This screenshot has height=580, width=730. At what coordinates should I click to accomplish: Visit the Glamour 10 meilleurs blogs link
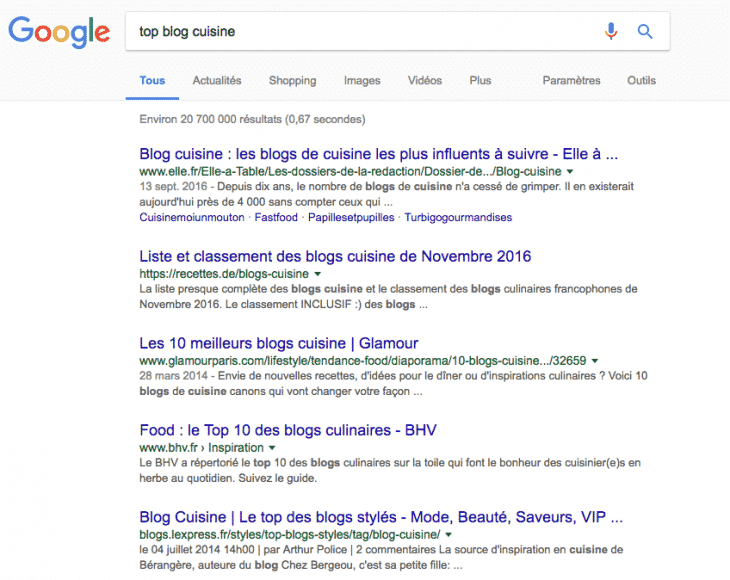point(279,343)
